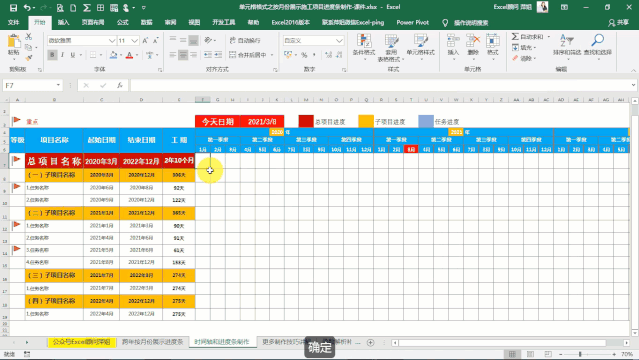Click AutoSum (自动求和) button
639x360 pixels.
pos(527,37)
